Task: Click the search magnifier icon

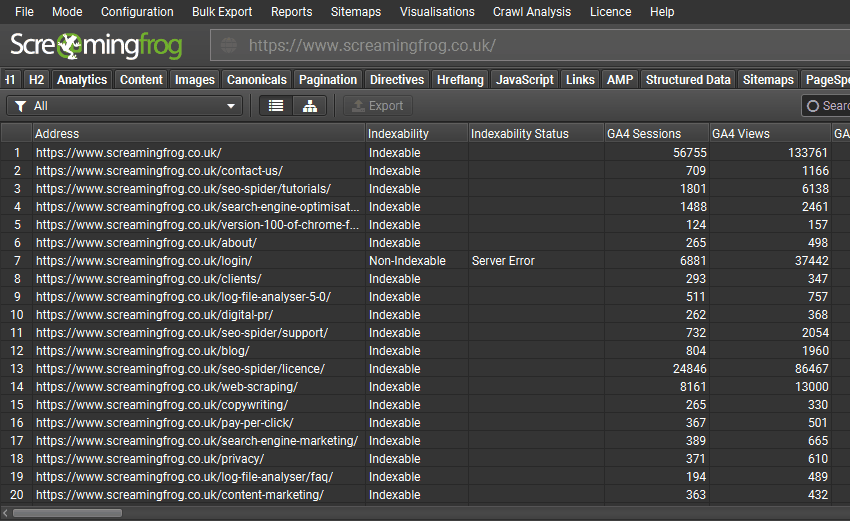Action: 813,106
